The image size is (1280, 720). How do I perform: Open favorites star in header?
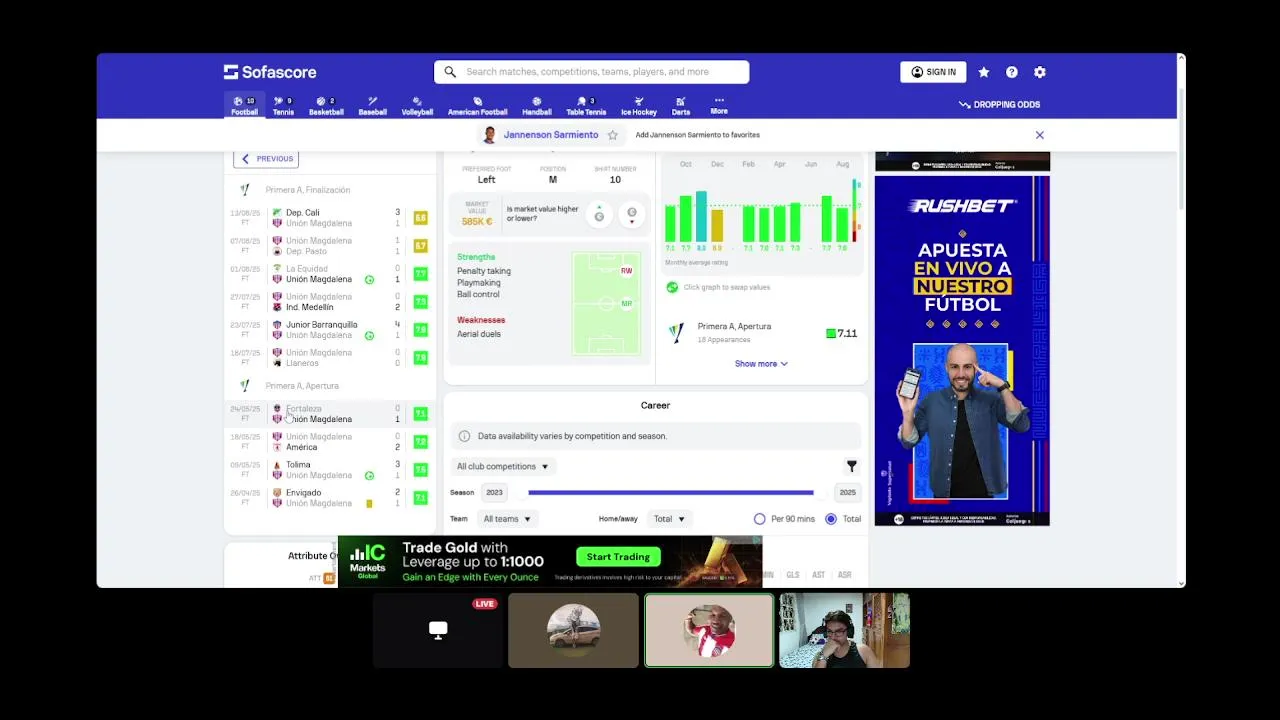click(984, 72)
